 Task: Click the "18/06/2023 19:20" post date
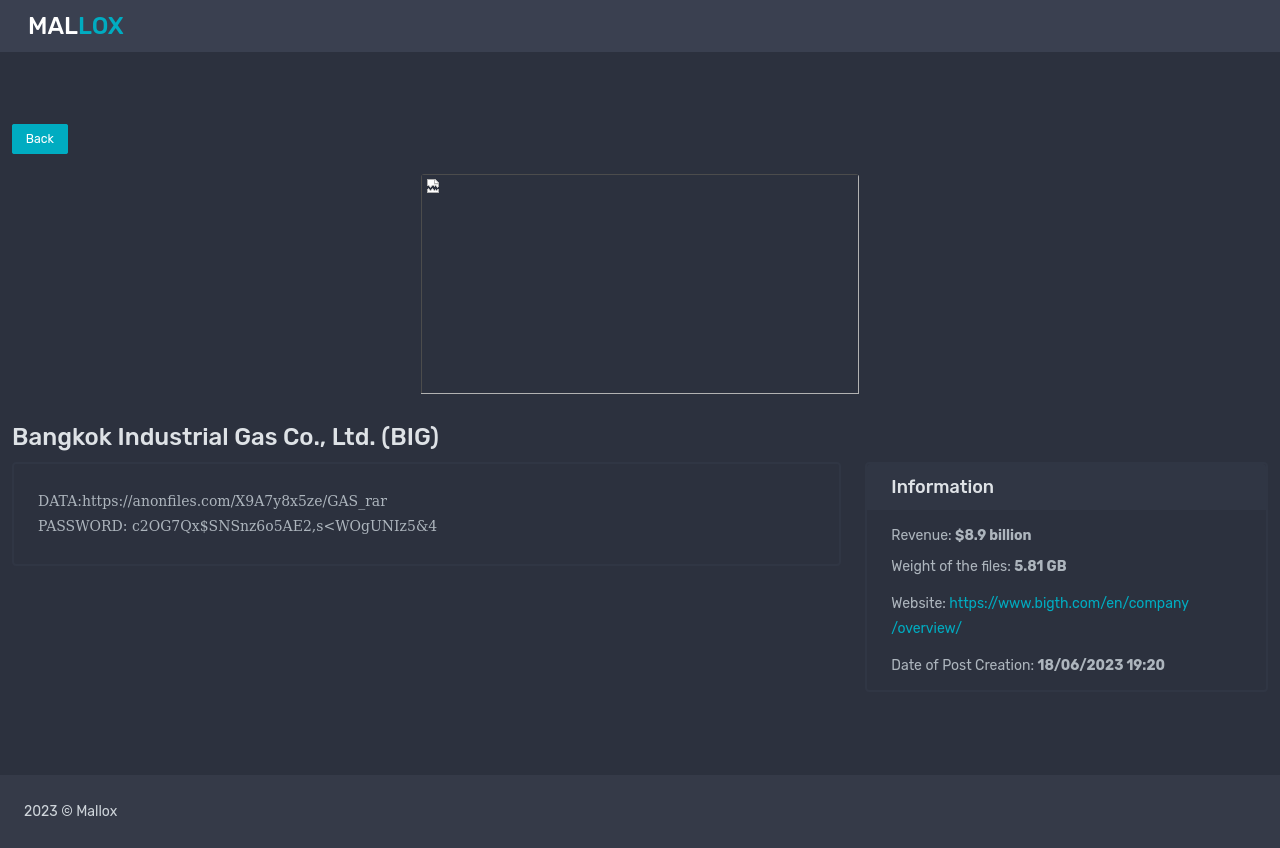click(x=1100, y=665)
